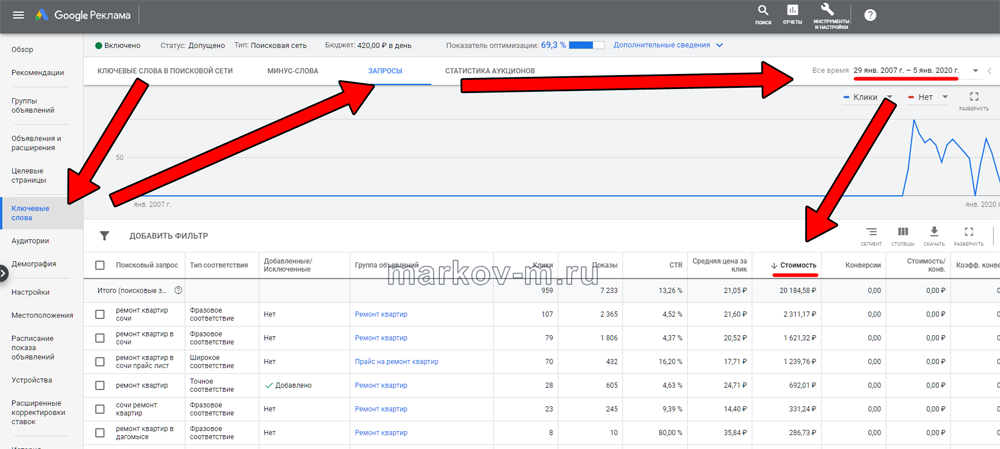Check the box for 'ремонт квартир' exact match row
1000x449 pixels.
point(99,385)
